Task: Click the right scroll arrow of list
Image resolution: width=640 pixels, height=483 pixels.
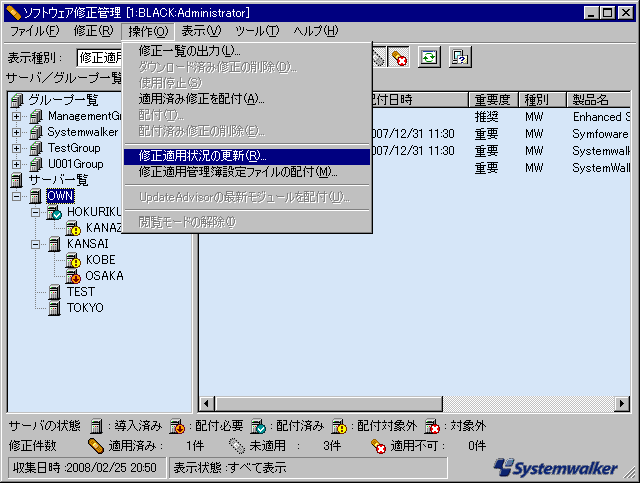Action: [622, 404]
